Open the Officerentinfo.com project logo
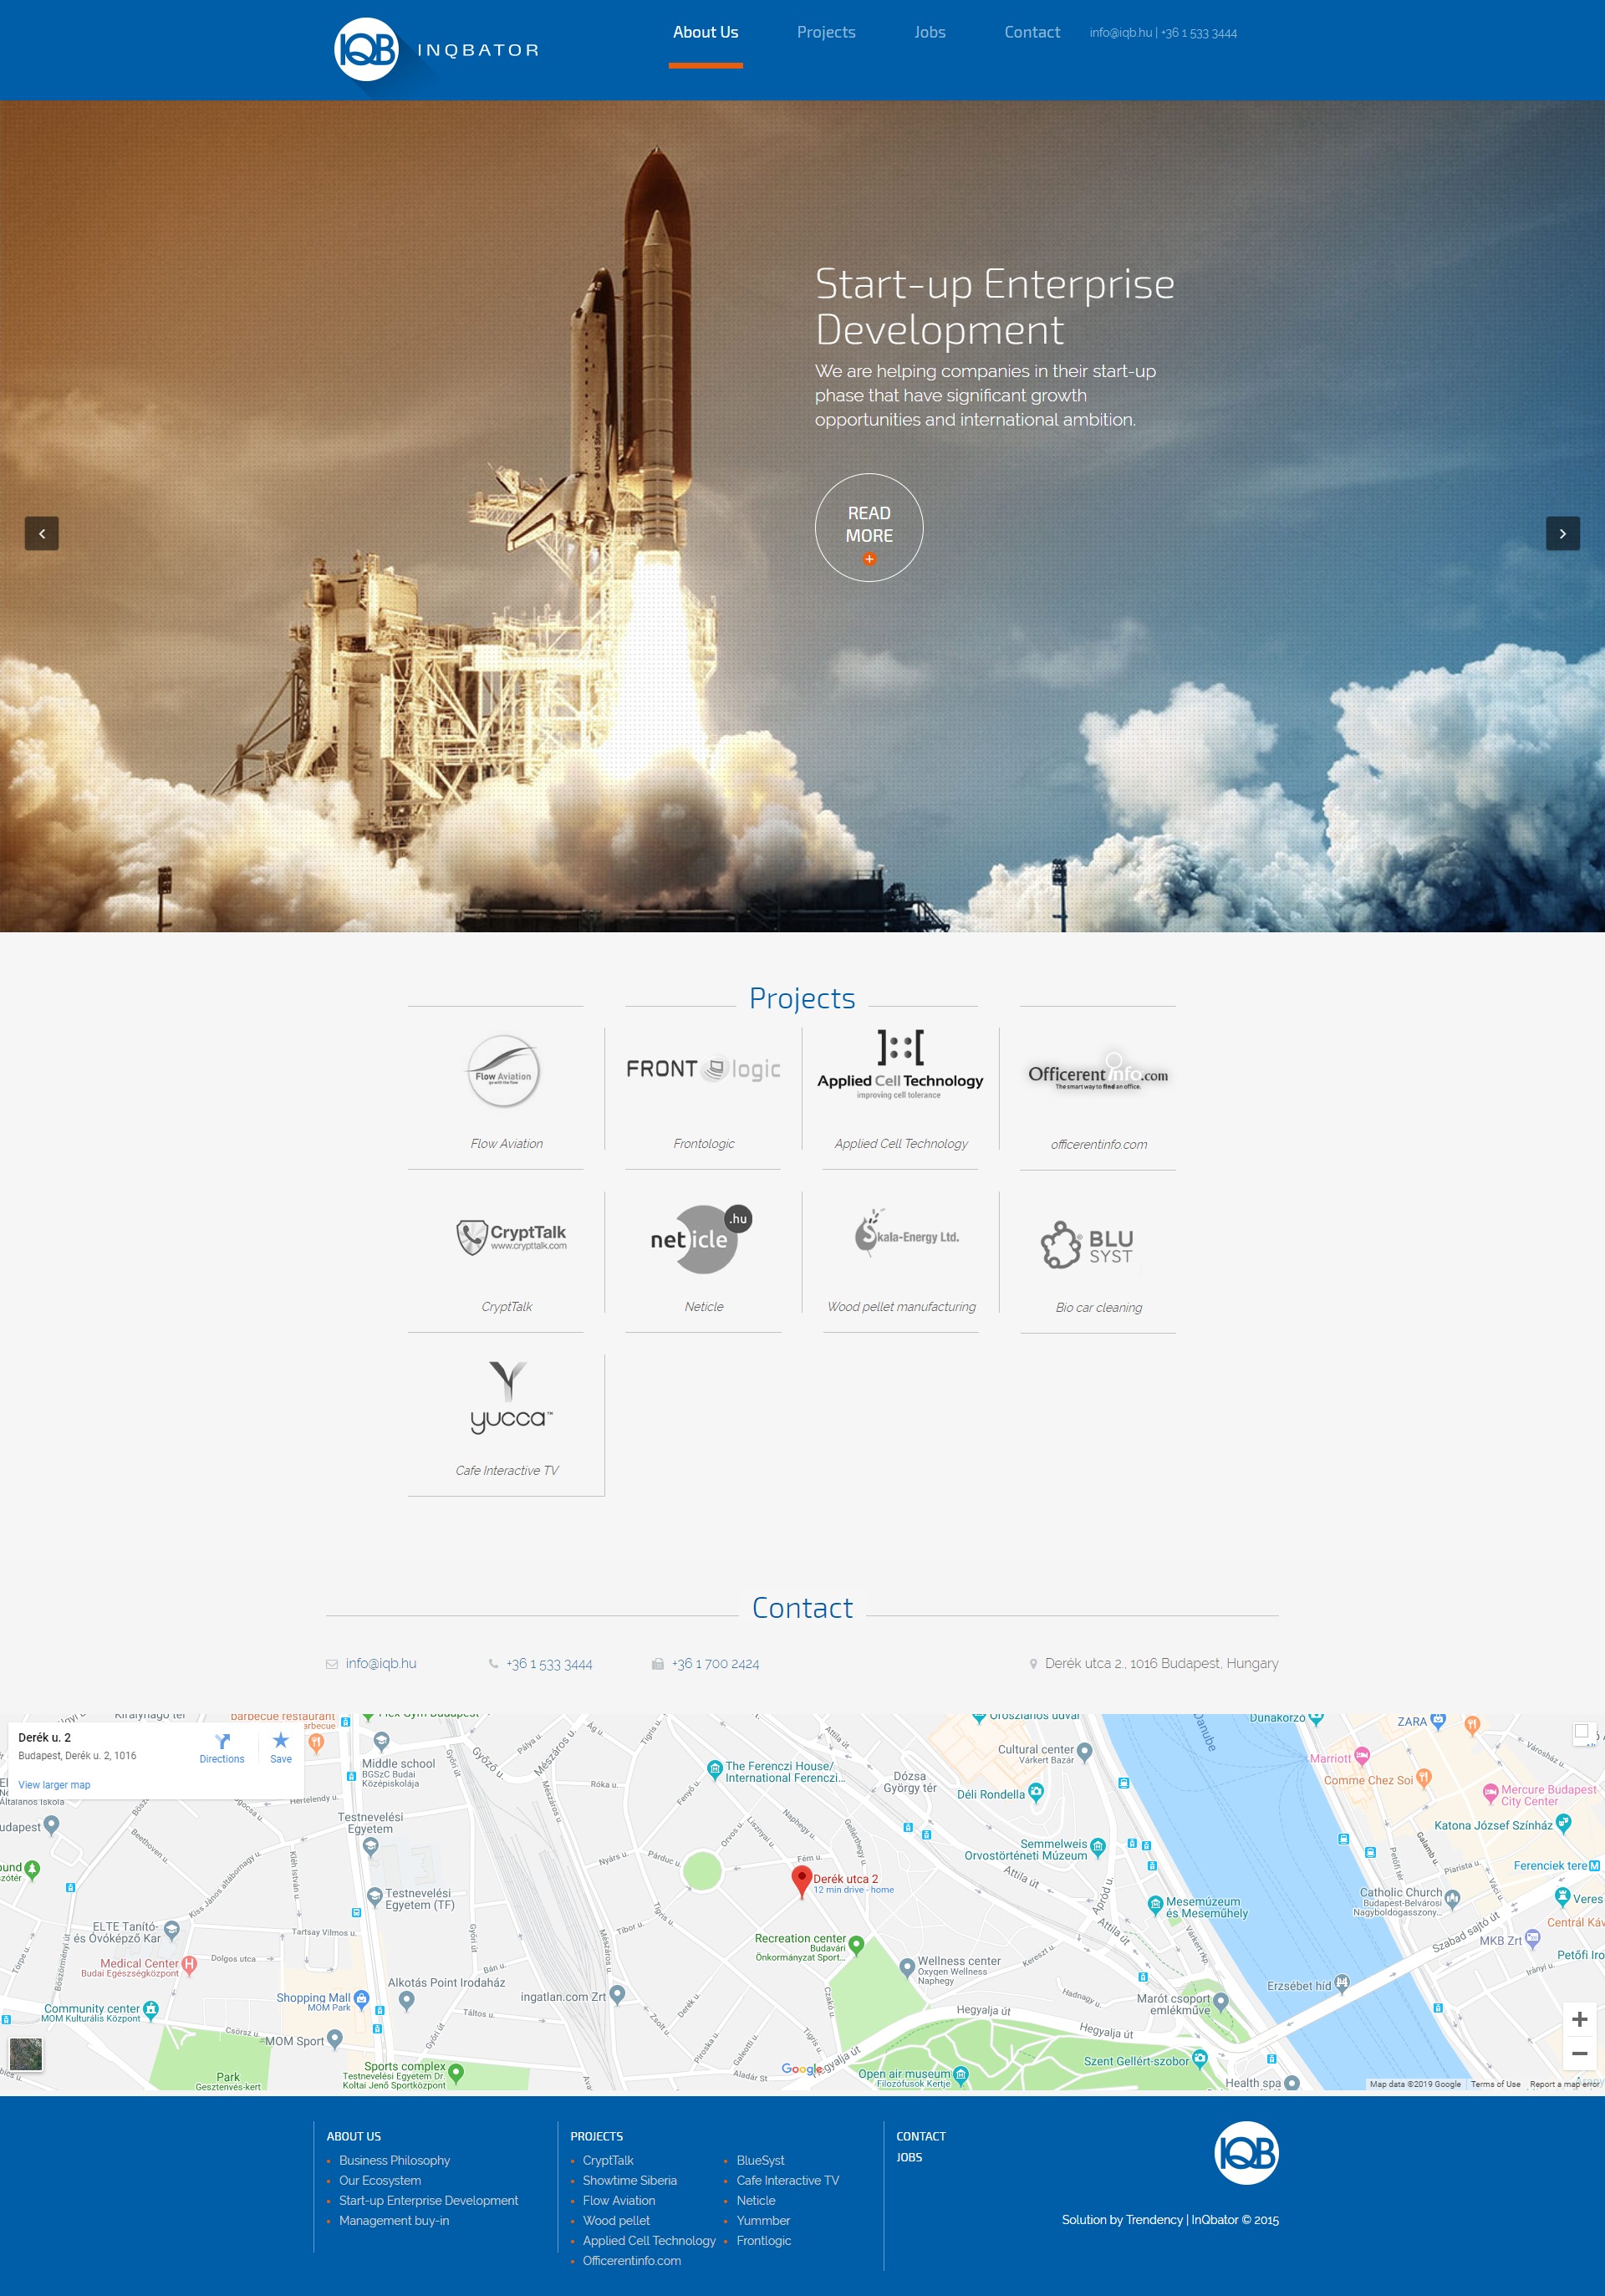The width and height of the screenshot is (1605, 2296). pos(1098,1072)
